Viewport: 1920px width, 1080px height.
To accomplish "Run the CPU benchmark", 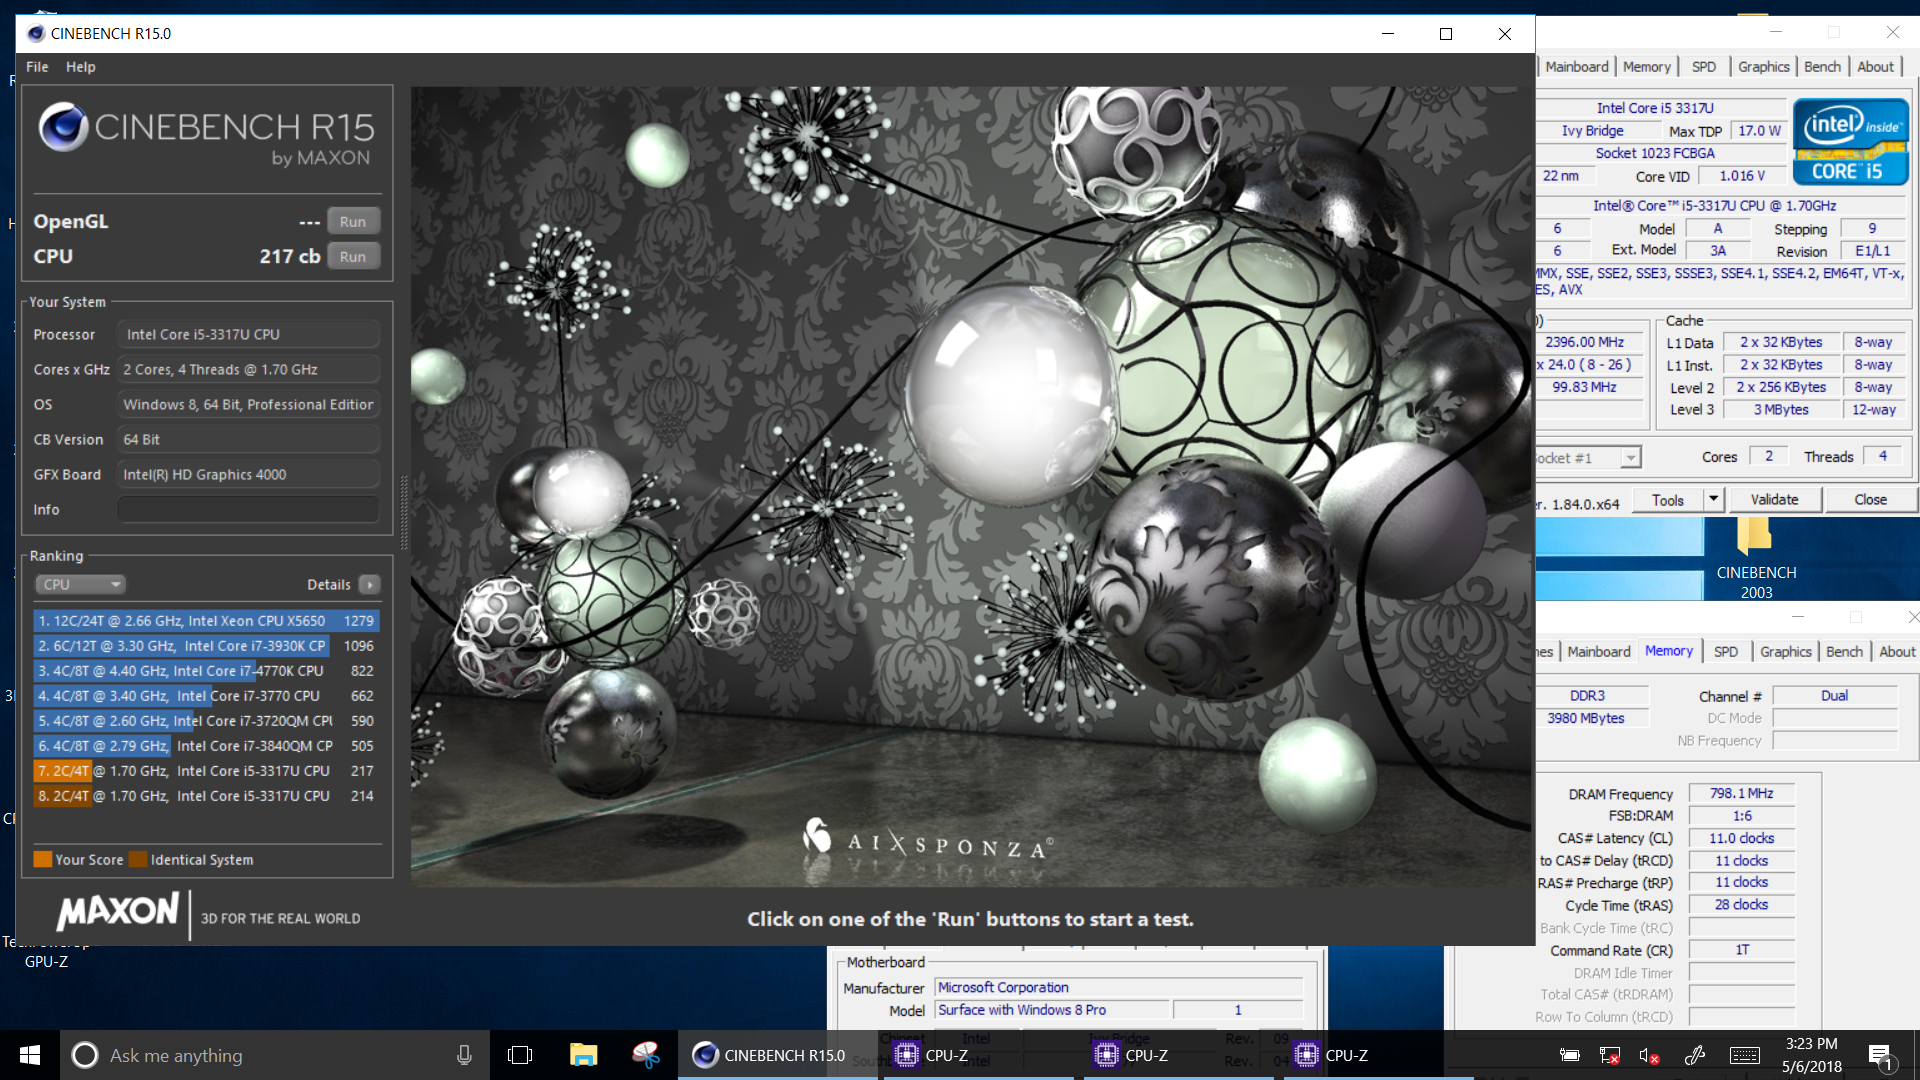I will pyautogui.click(x=353, y=257).
